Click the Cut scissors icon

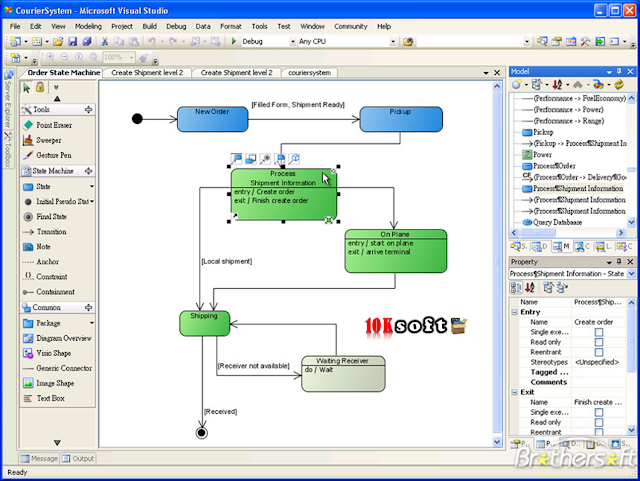[x=104, y=41]
